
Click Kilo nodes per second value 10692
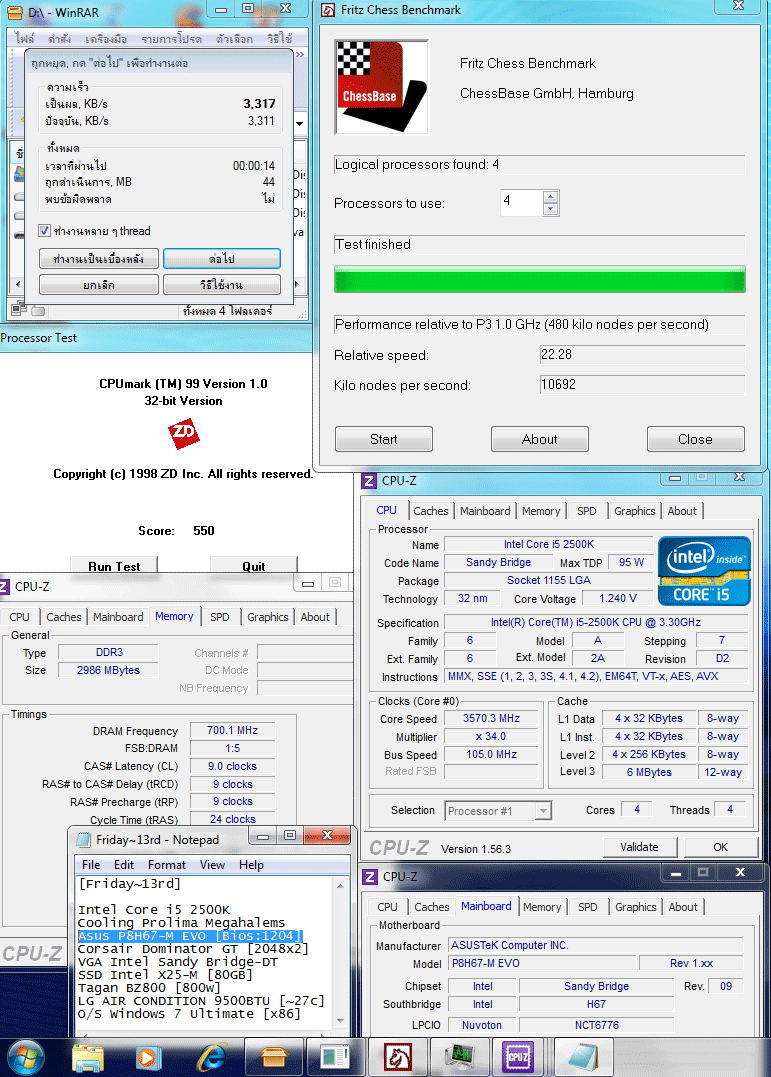coord(642,385)
